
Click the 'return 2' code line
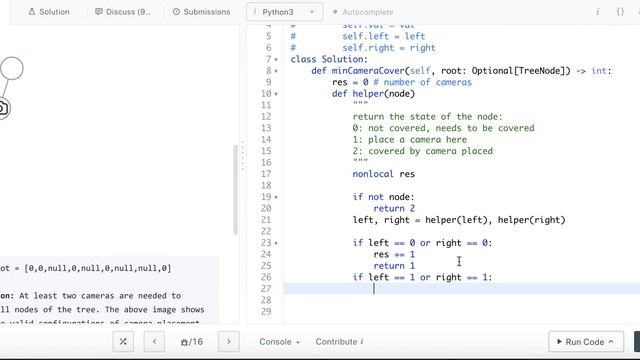tap(394, 208)
